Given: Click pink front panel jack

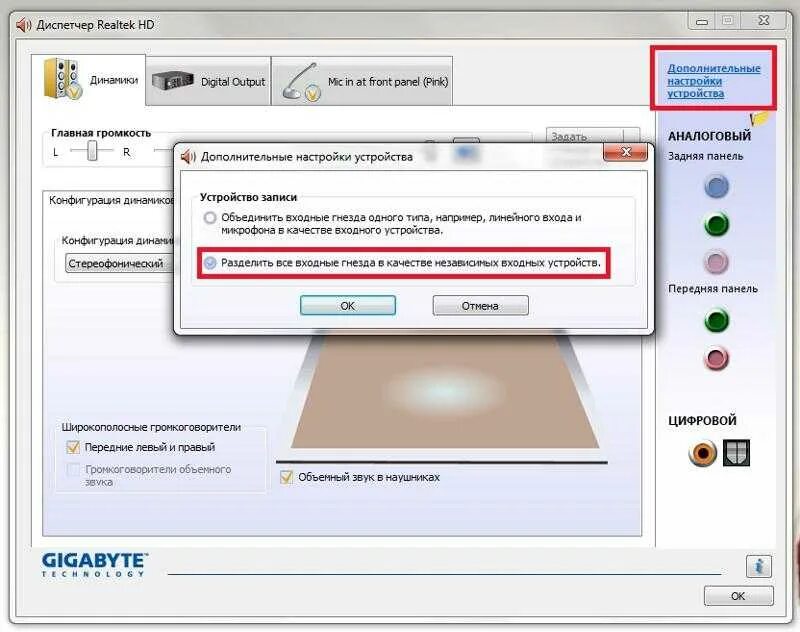Looking at the screenshot, I should pyautogui.click(x=716, y=358).
